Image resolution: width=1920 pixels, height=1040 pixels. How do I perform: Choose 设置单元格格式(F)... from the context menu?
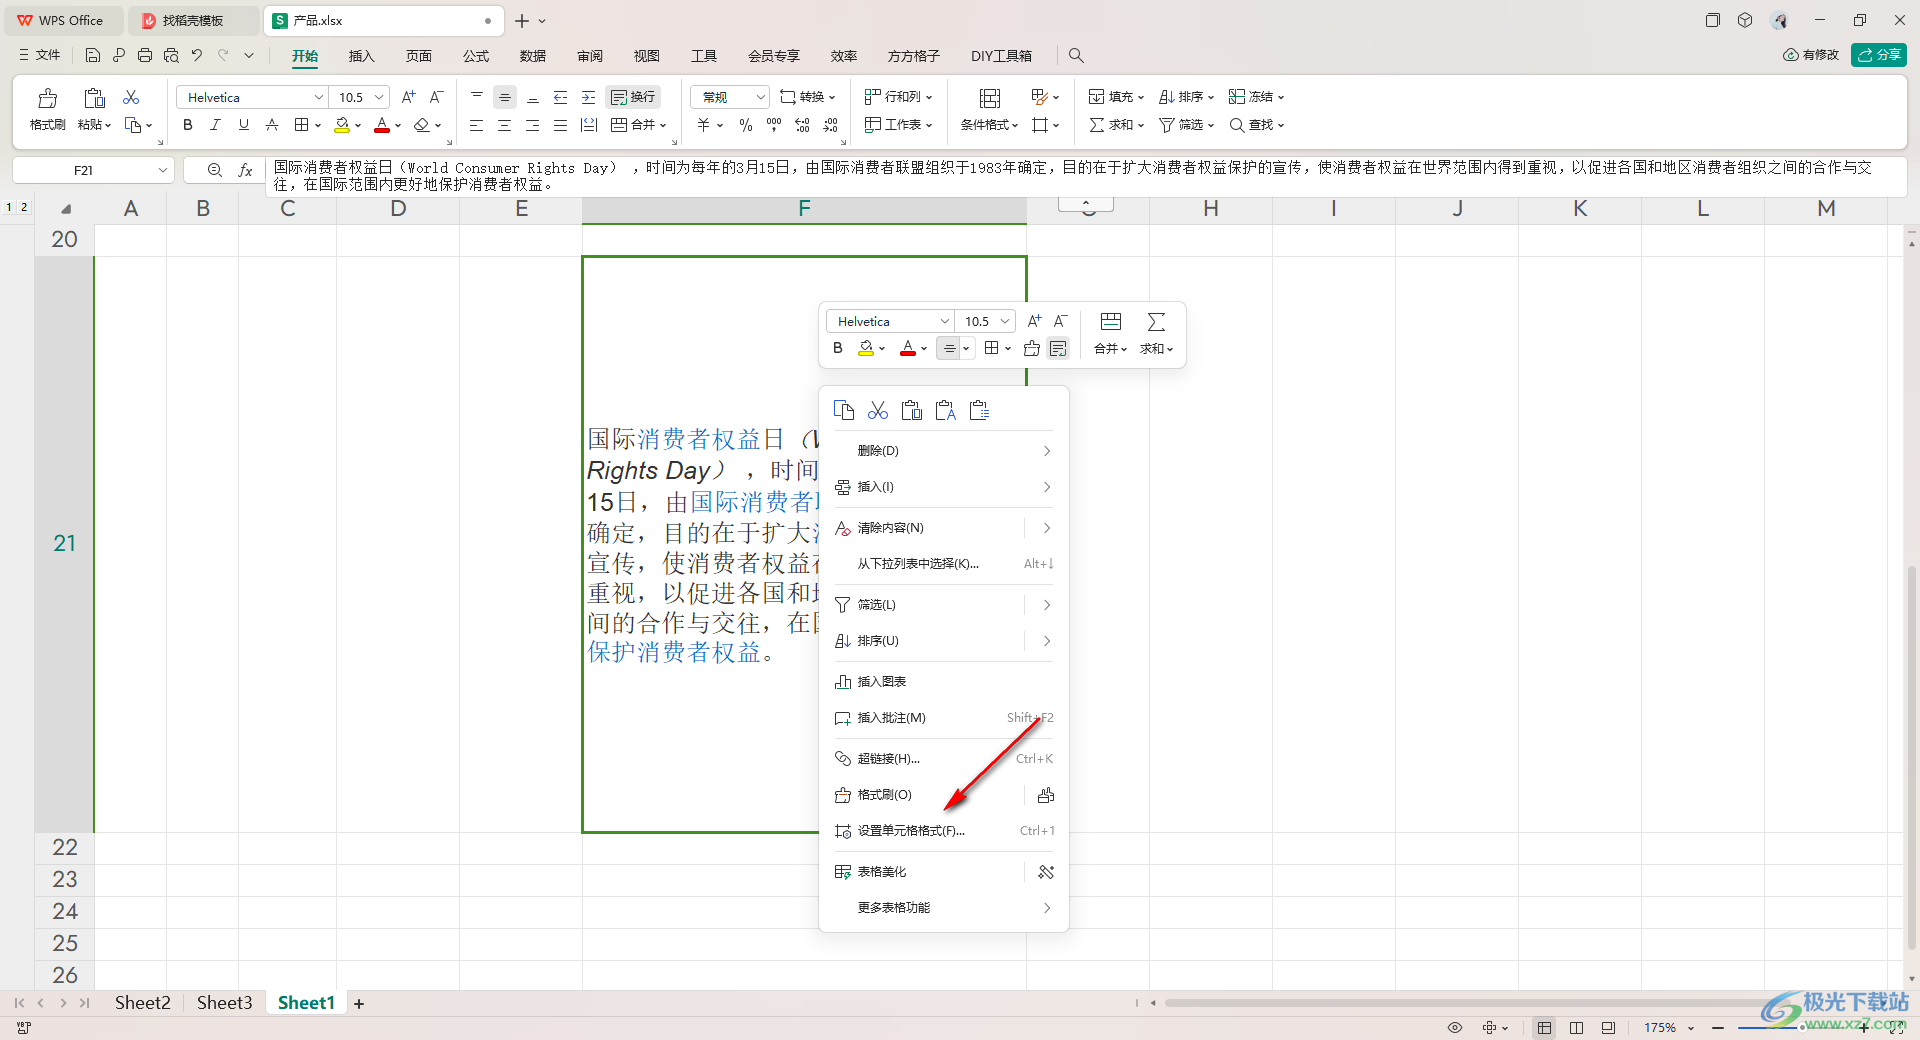tap(944, 831)
